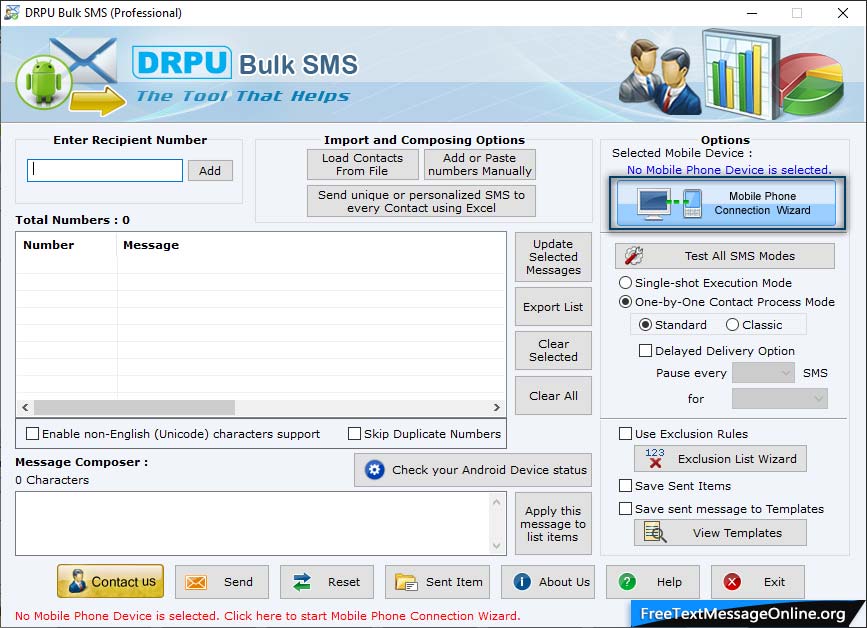Click the green-blue arrows Reset icon

(x=302, y=582)
